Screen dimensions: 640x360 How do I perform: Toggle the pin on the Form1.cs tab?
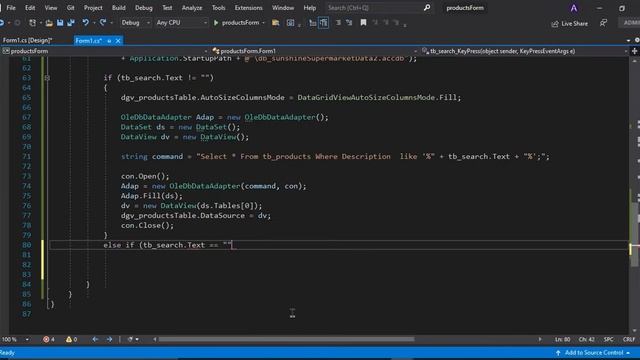[x=109, y=41]
